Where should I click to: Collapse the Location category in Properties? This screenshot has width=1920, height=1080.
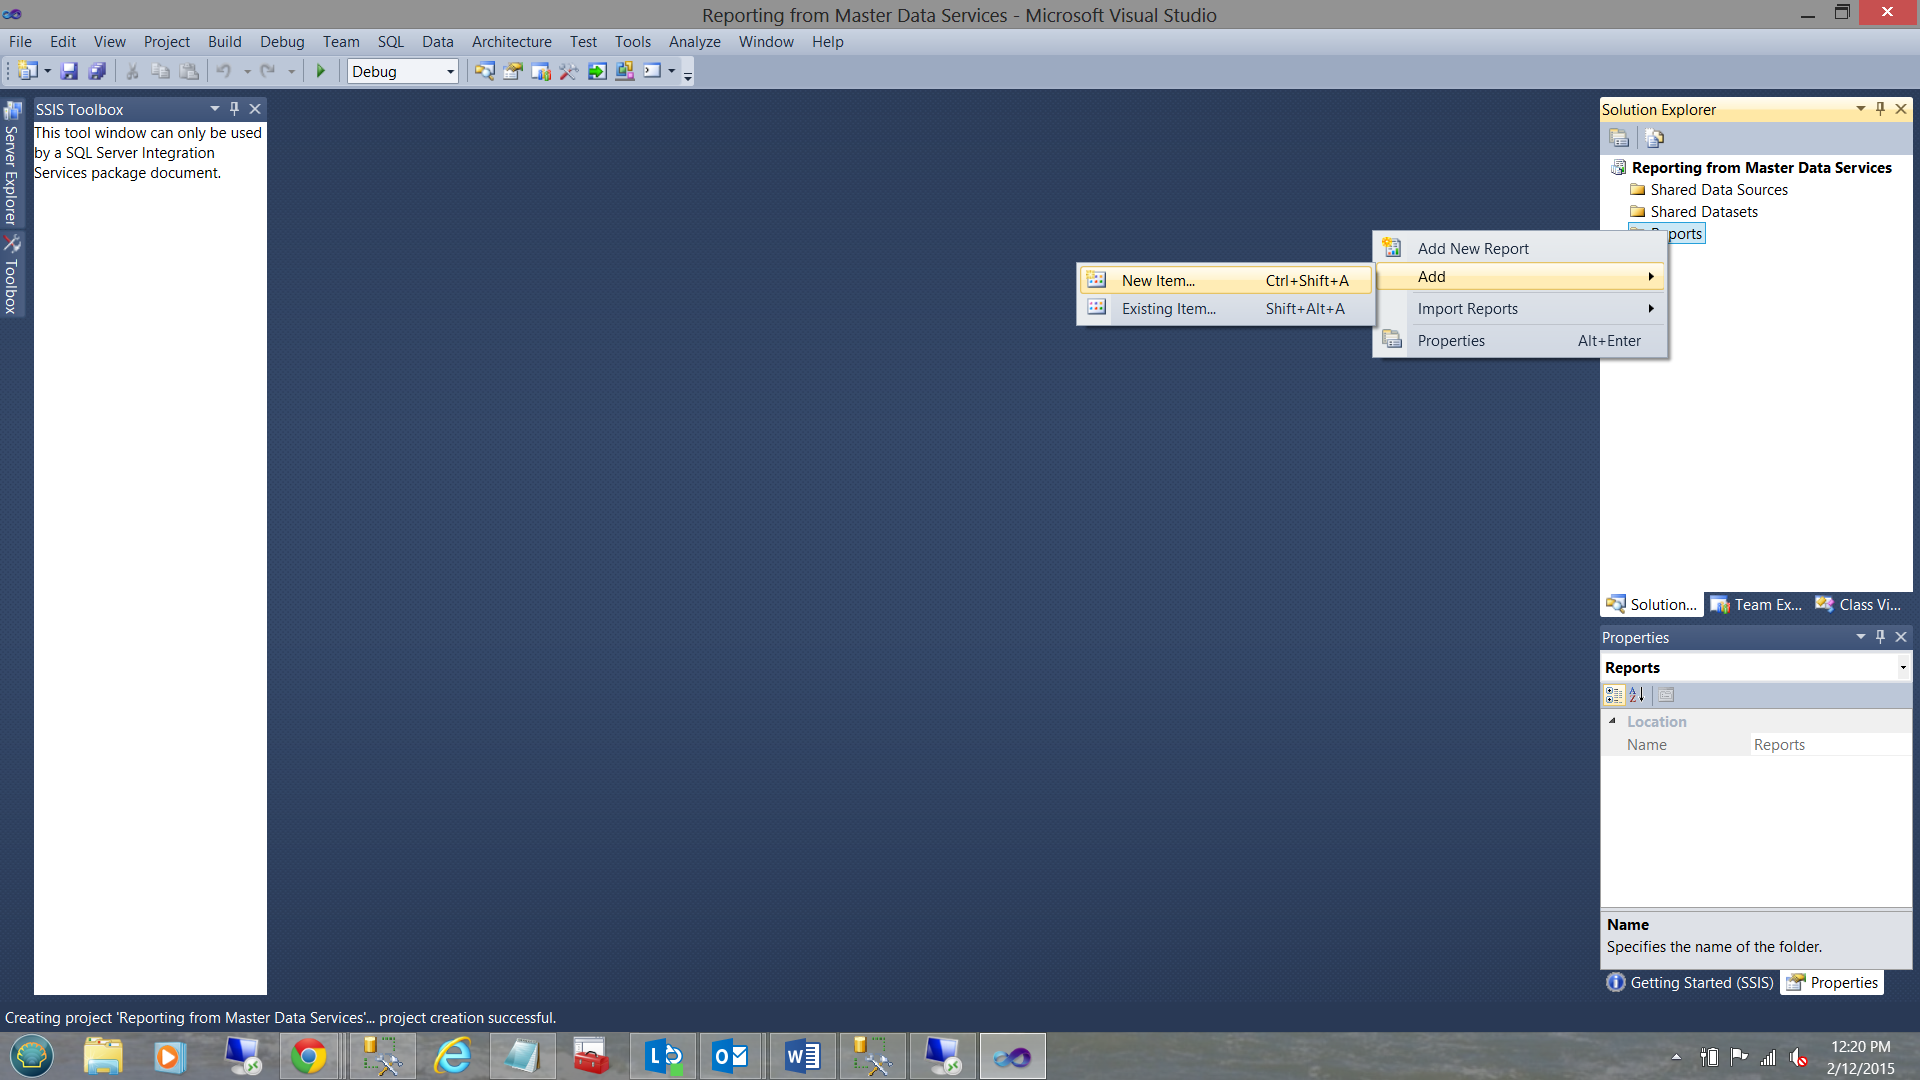pyautogui.click(x=1612, y=721)
